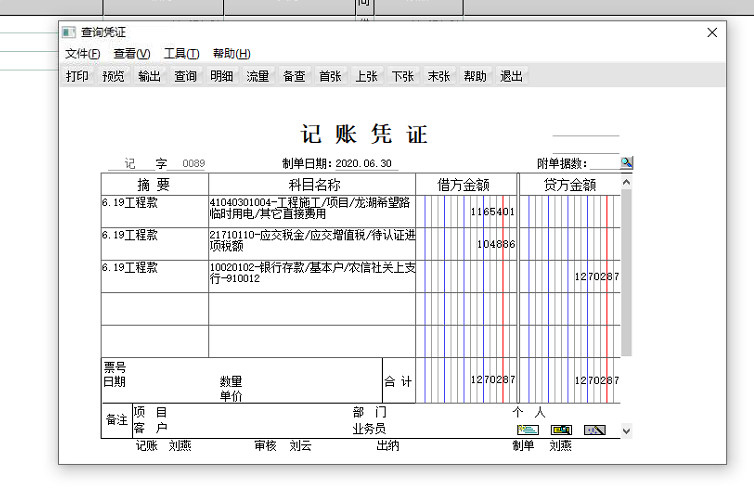The height and width of the screenshot is (499, 754).
Task: Click the debit amount 104886
Action: pyautogui.click(x=496, y=244)
